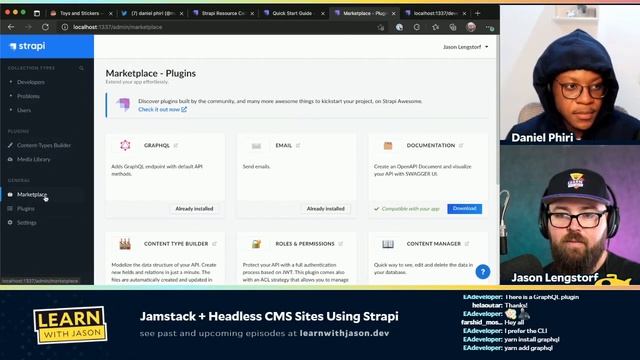640x360 pixels.
Task: Click the browser profile avatar icon
Action: tap(471, 27)
